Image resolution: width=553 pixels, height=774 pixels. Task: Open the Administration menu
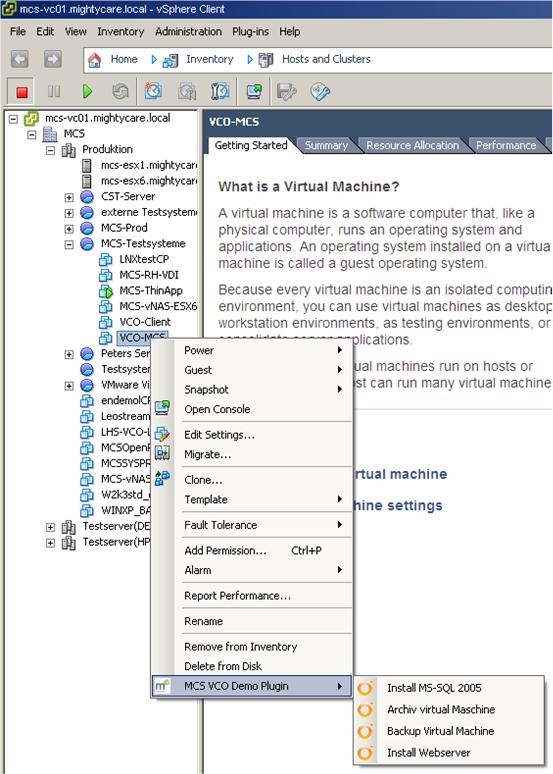[x=189, y=32]
